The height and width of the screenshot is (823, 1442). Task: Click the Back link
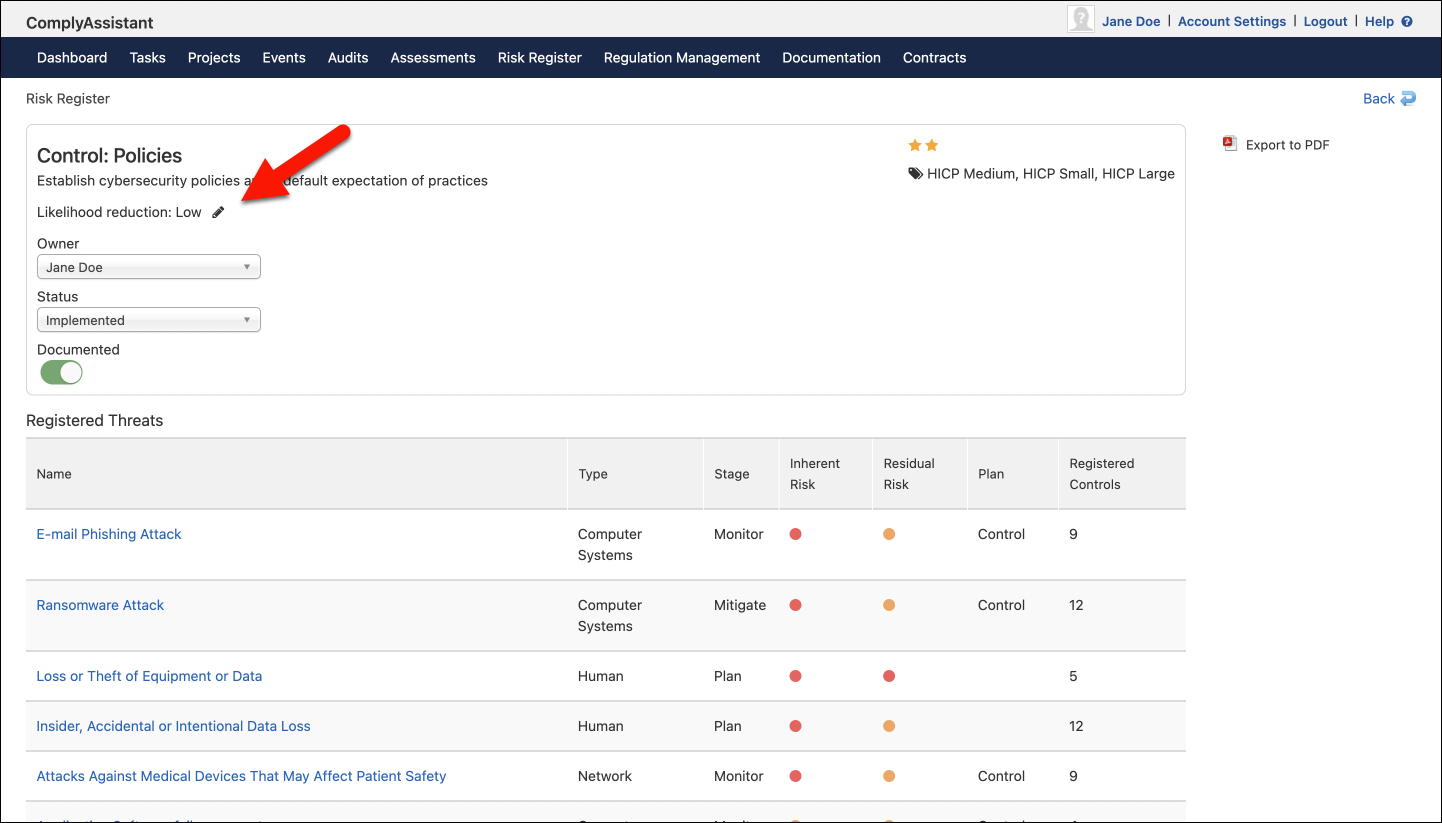point(1379,98)
